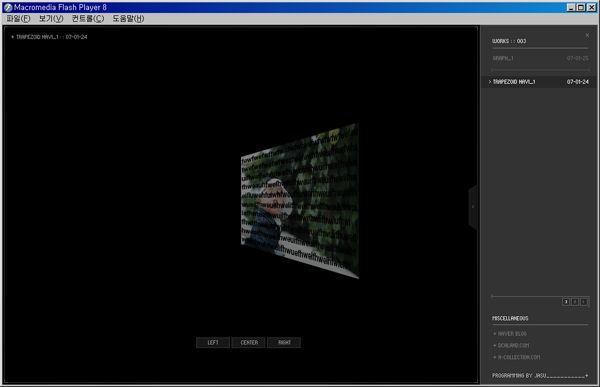The width and height of the screenshot is (600, 387).
Task: Open the N-COLLECTION.COM link
Action: pyautogui.click(x=517, y=357)
